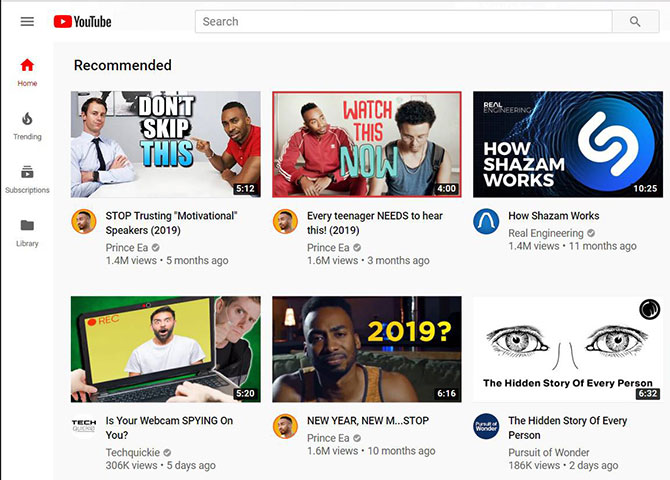The image size is (670, 480).
Task: Play the 'How Shazam Works' thumbnail
Action: point(568,144)
